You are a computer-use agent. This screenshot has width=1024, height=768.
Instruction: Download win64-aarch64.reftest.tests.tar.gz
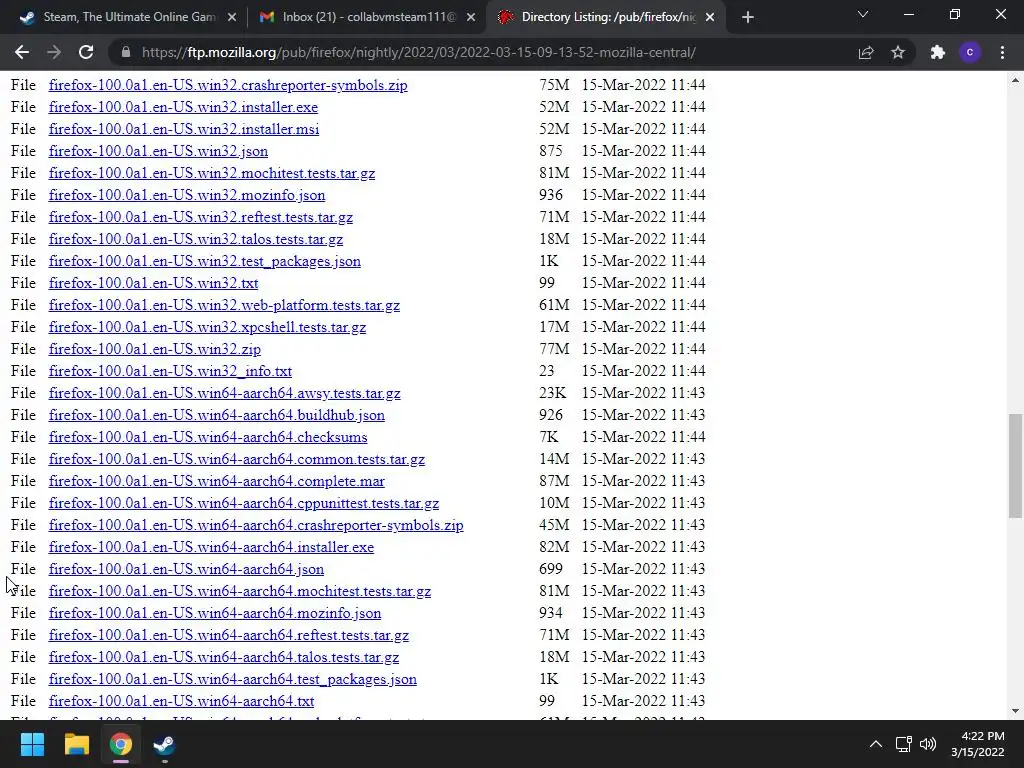[x=229, y=635]
